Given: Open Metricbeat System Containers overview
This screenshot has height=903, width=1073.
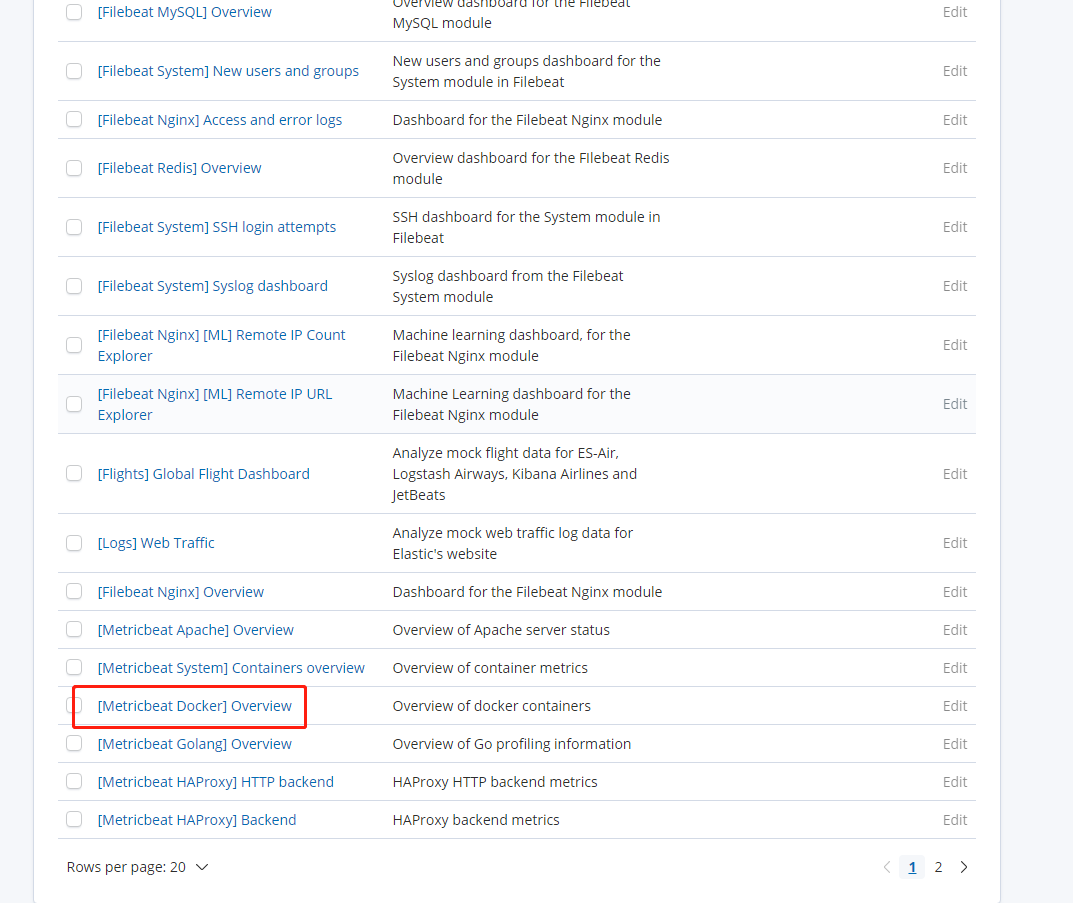Looking at the screenshot, I should [231, 668].
